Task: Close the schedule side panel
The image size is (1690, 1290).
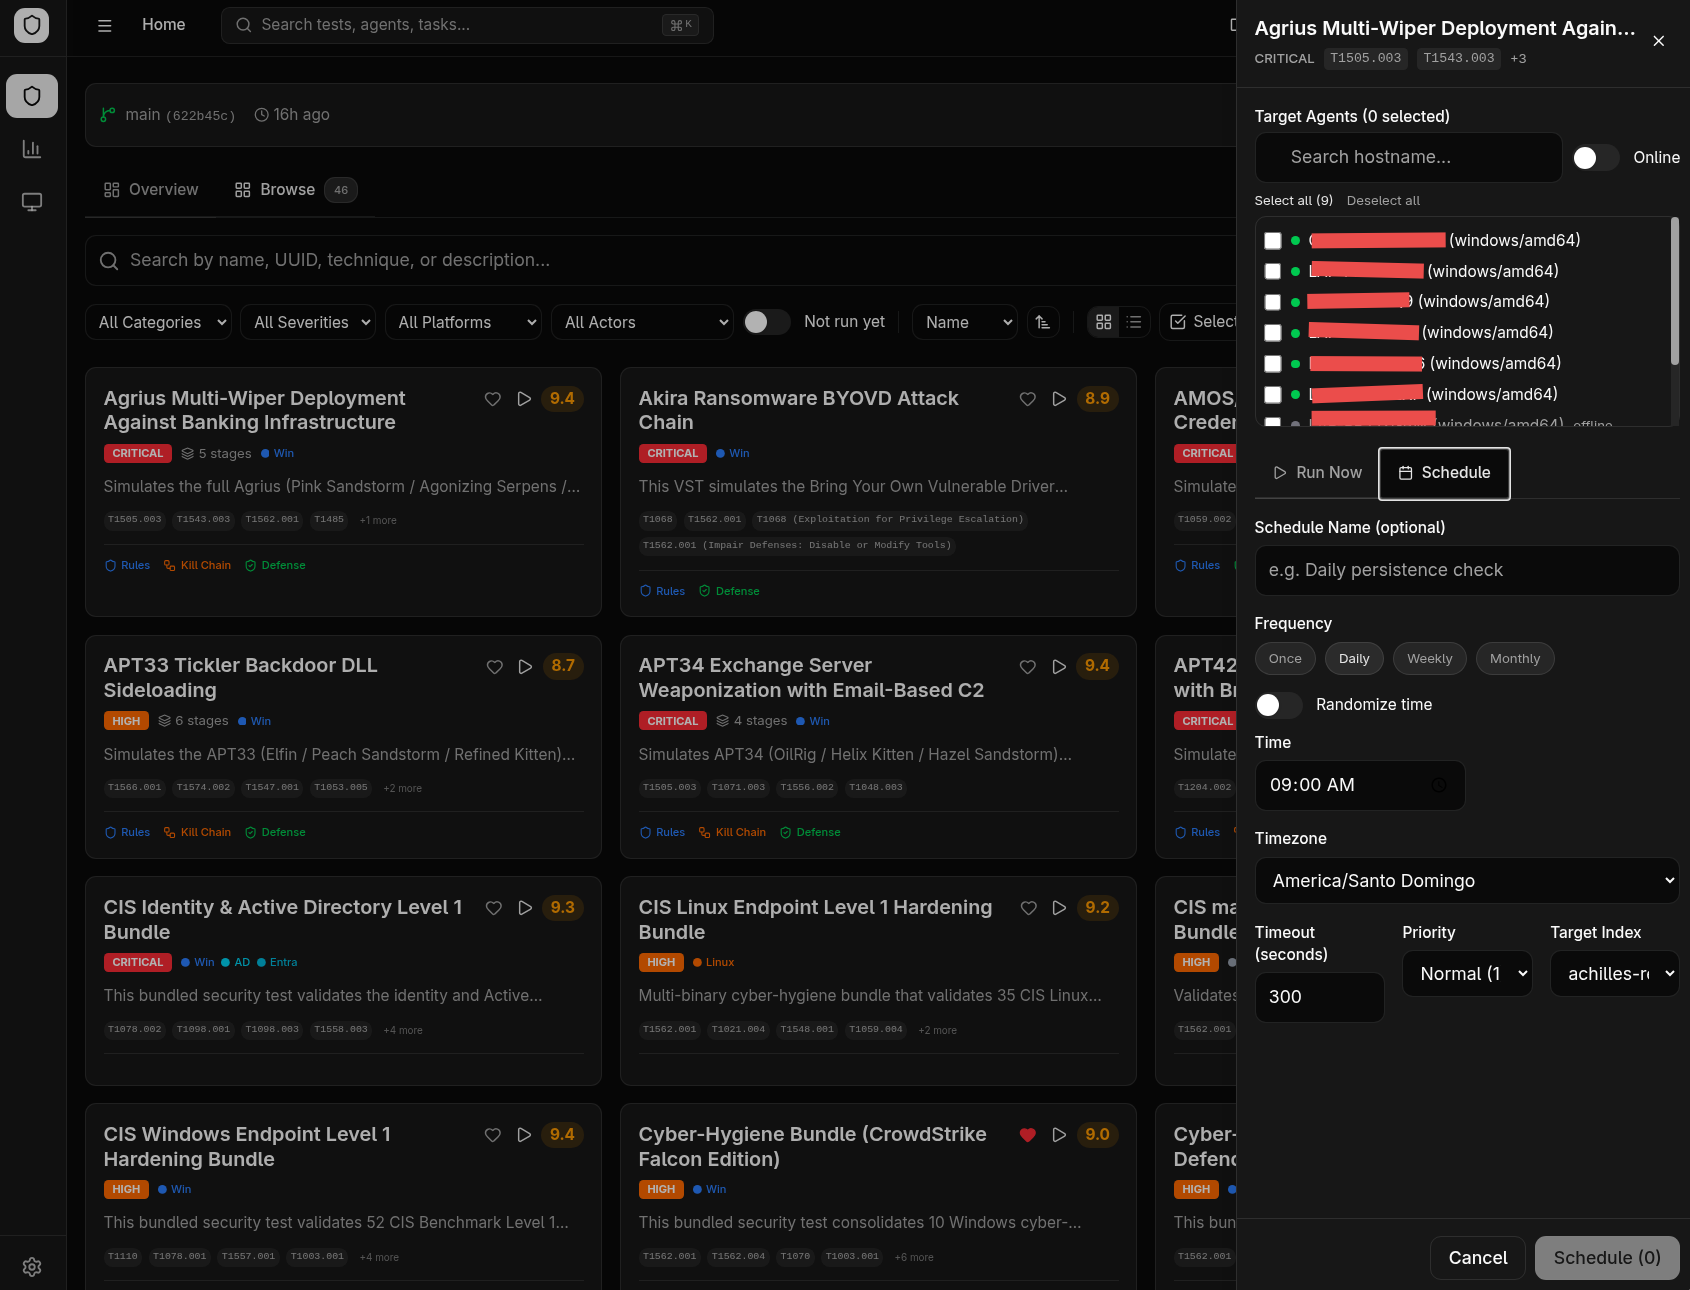Action: (1659, 41)
